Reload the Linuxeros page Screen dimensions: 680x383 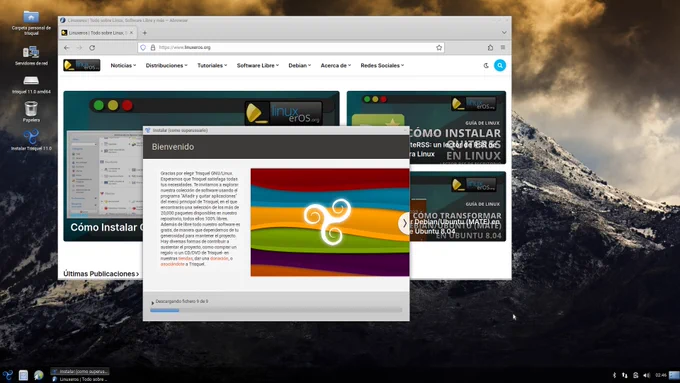[x=92, y=48]
